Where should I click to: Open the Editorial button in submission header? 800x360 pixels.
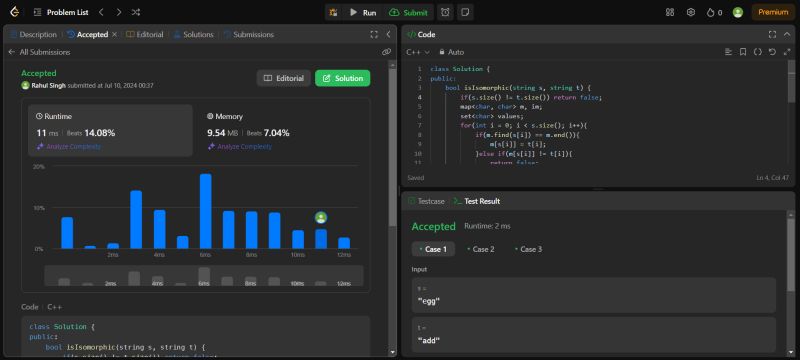pos(284,78)
